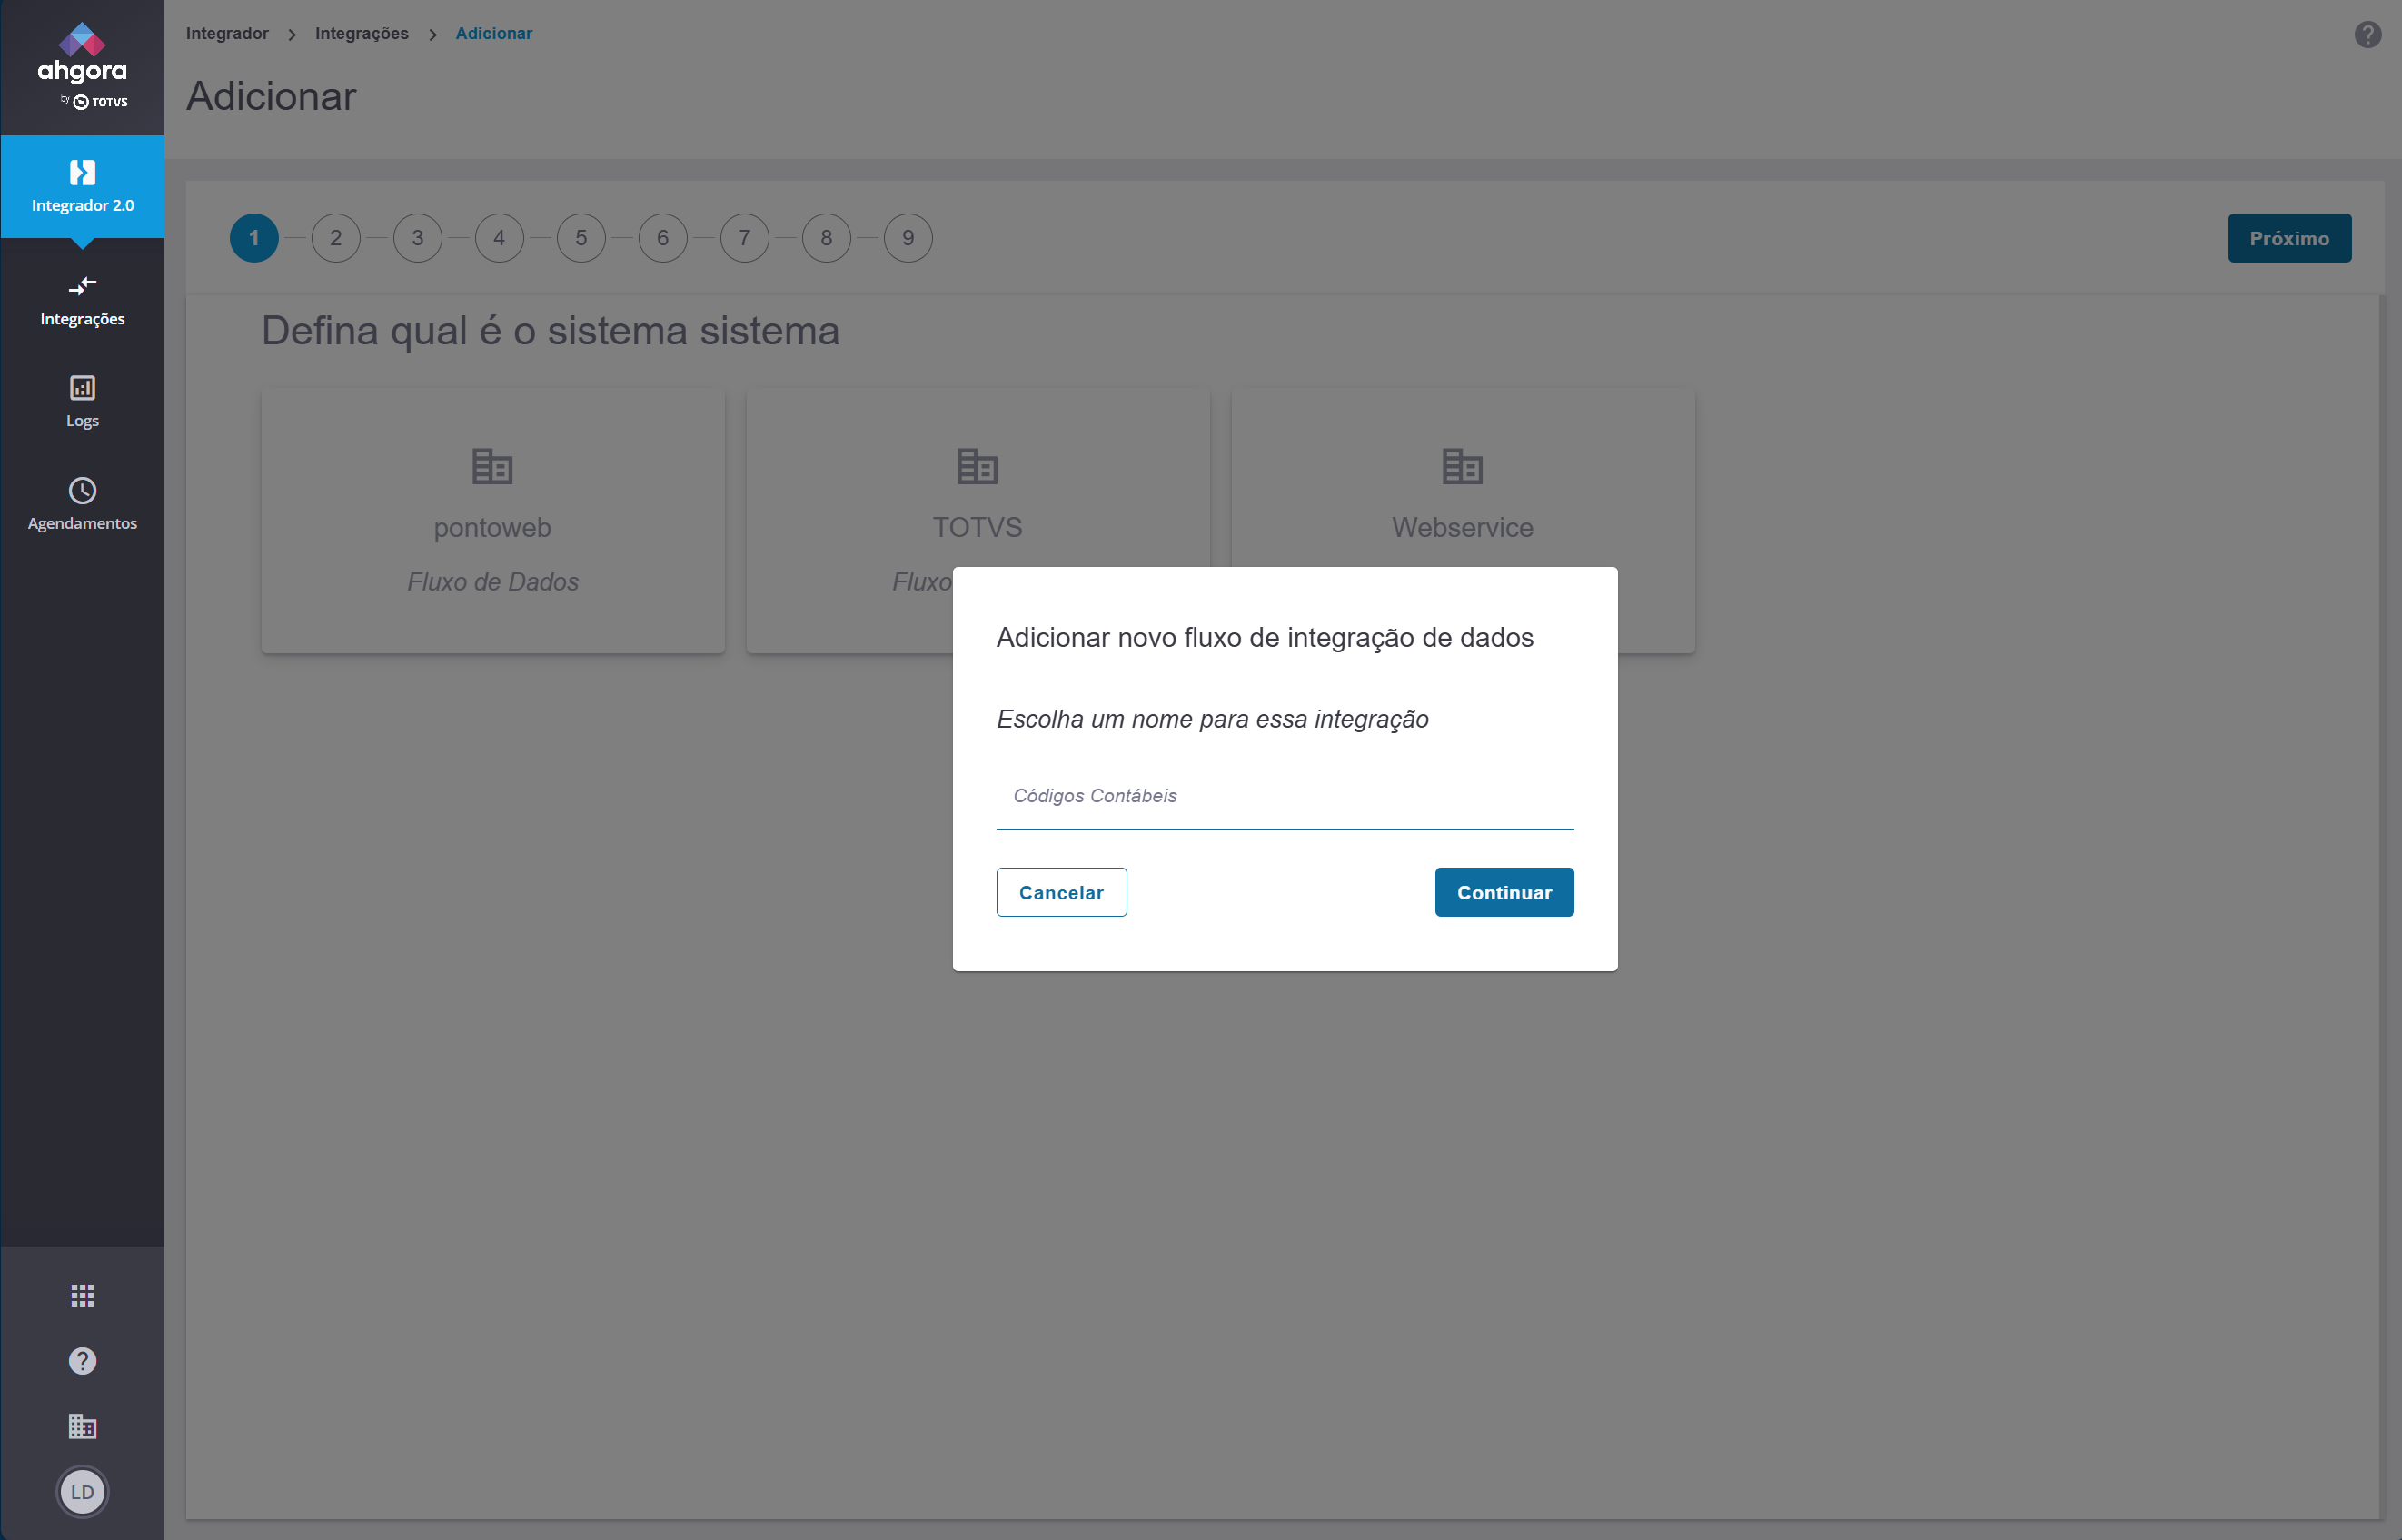Click the sidebar help question mark icon
The height and width of the screenshot is (1540, 2402).
(x=82, y=1361)
